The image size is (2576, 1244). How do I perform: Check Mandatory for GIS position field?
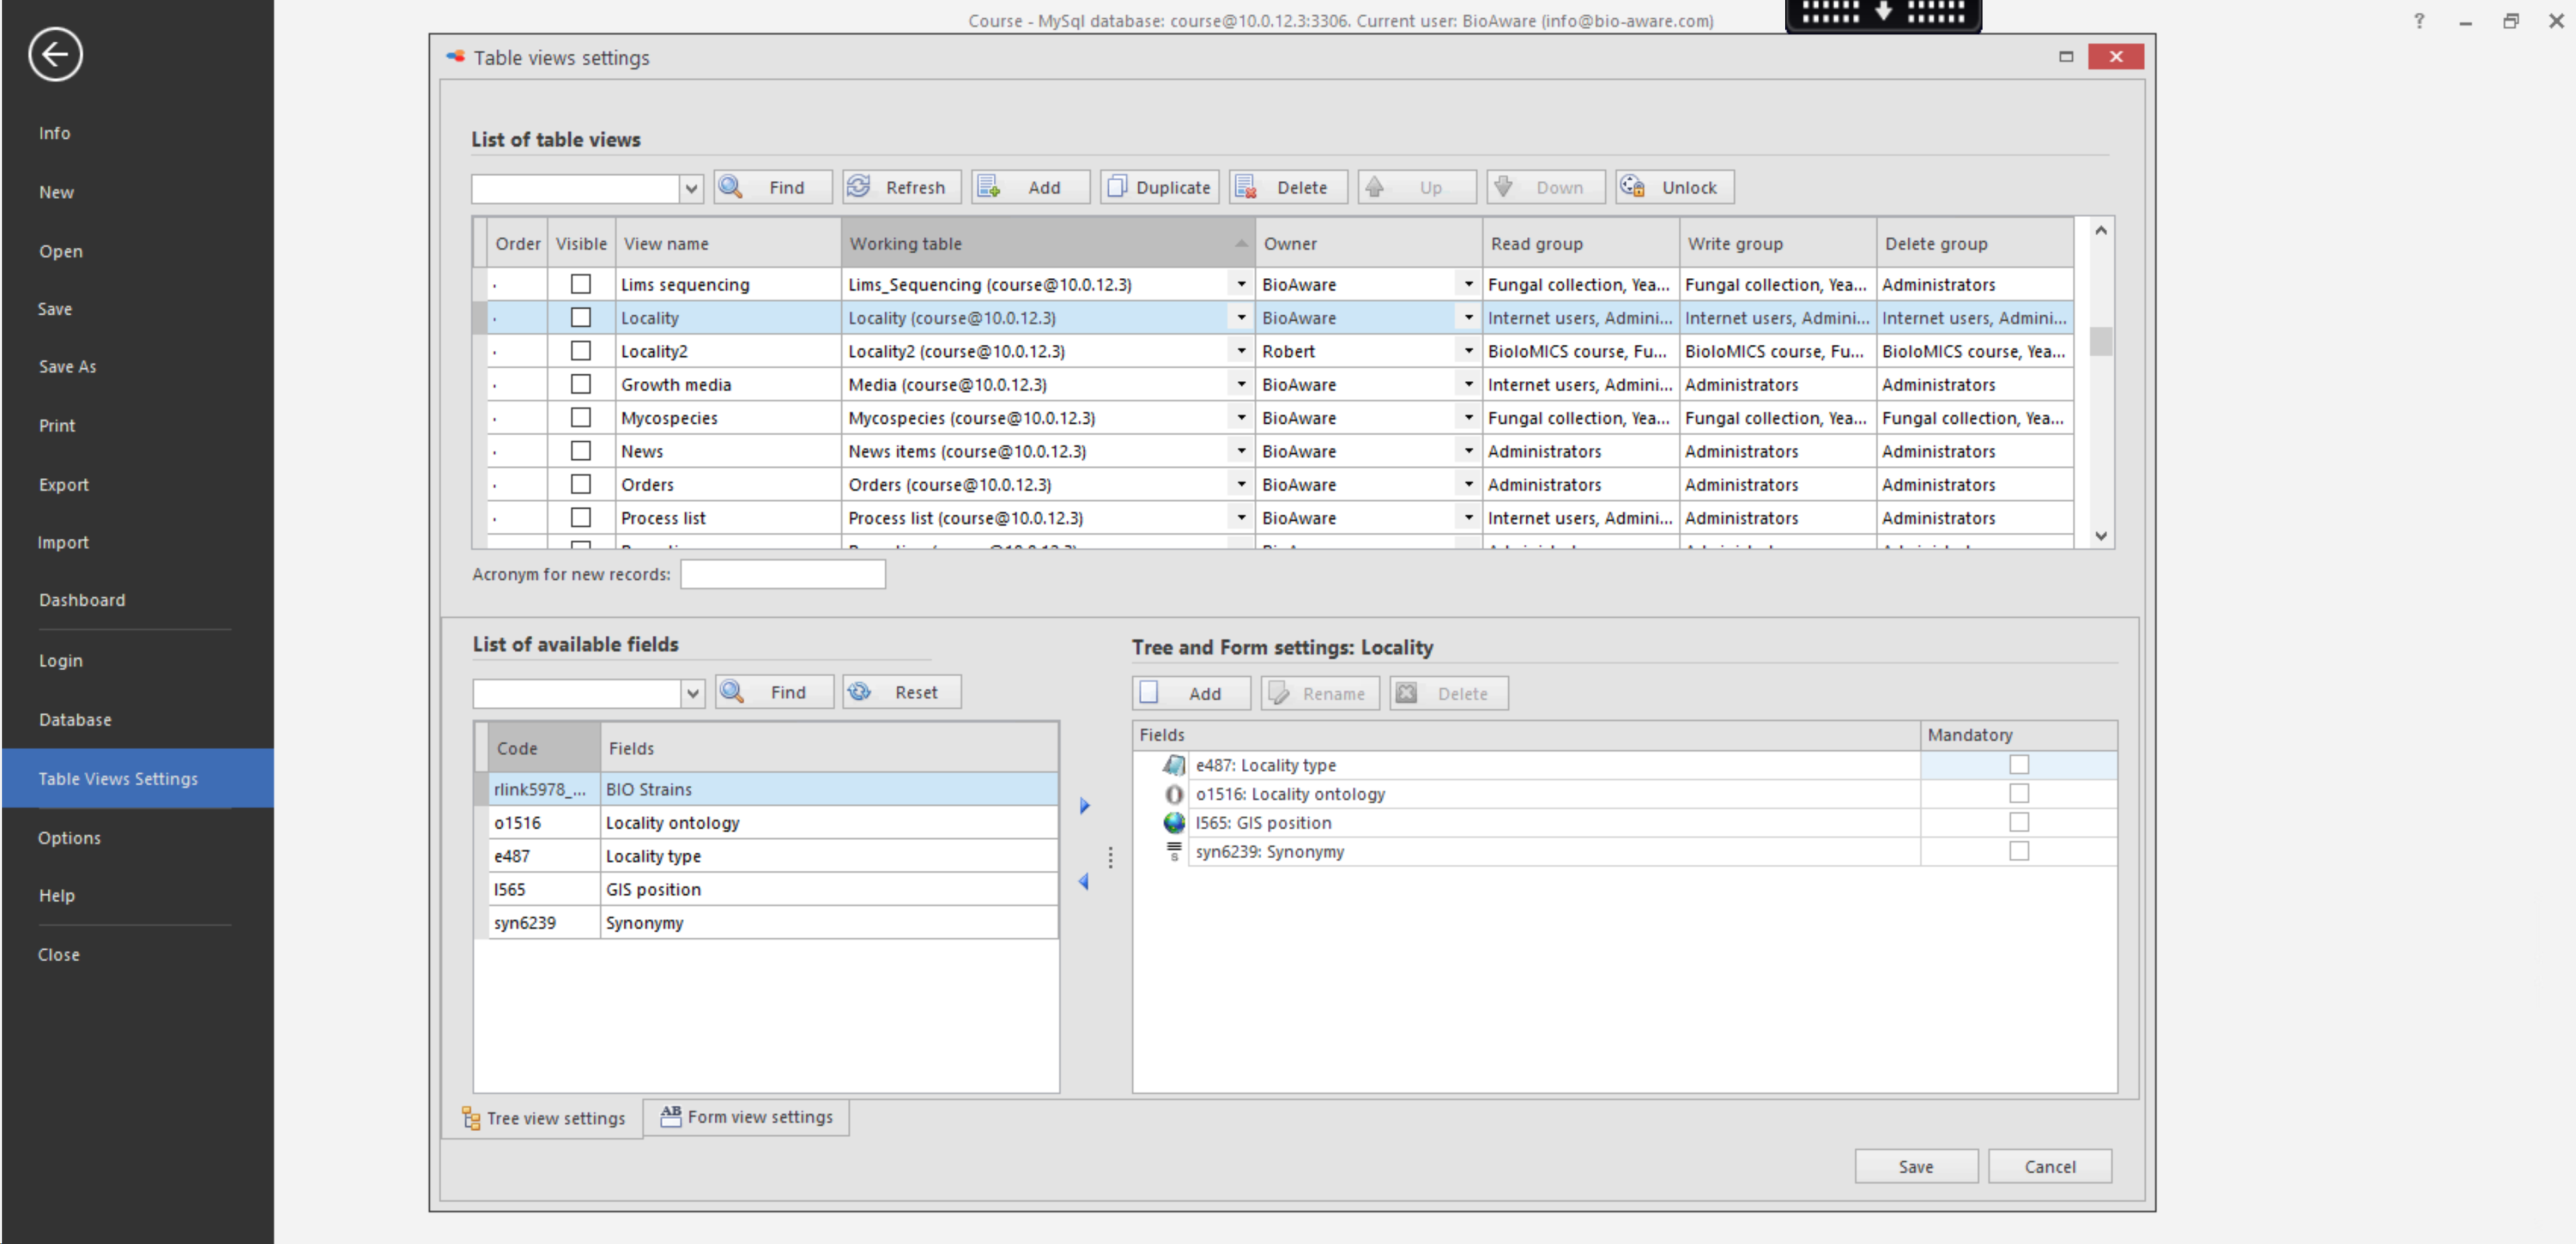[x=2020, y=822]
